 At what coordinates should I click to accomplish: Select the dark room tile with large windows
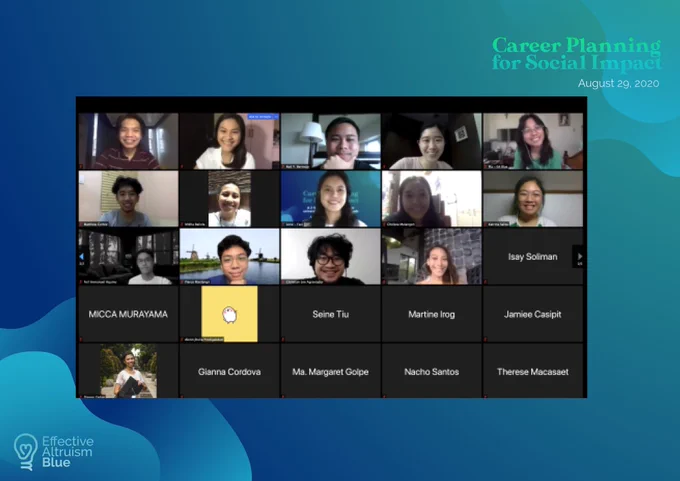point(128,256)
